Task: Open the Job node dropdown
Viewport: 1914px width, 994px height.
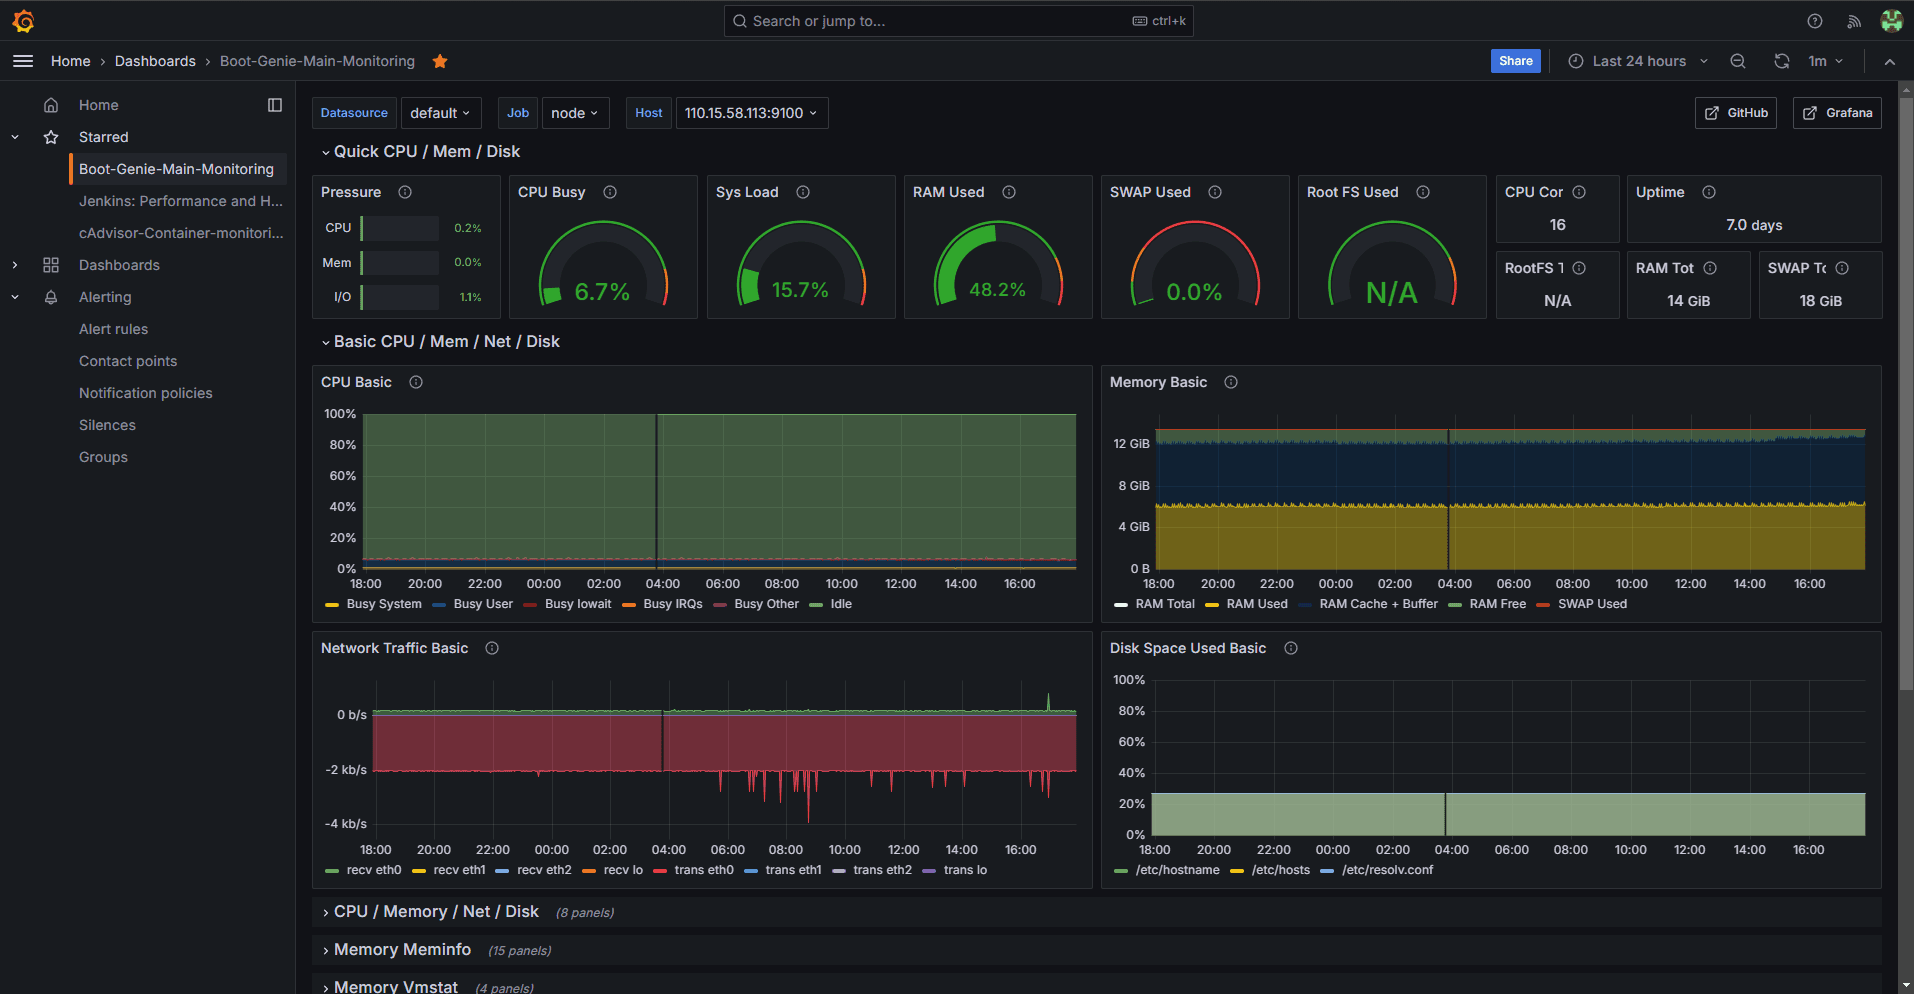Action: tap(575, 113)
